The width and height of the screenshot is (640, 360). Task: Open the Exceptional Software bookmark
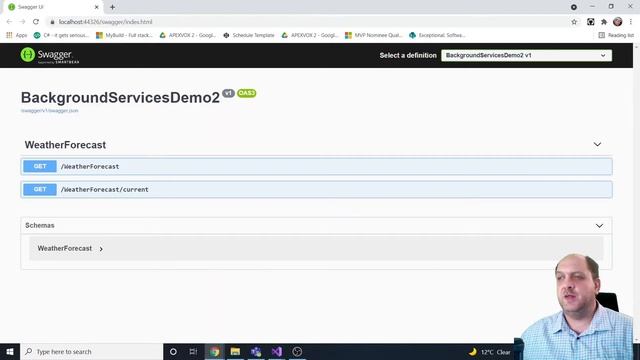pos(437,36)
